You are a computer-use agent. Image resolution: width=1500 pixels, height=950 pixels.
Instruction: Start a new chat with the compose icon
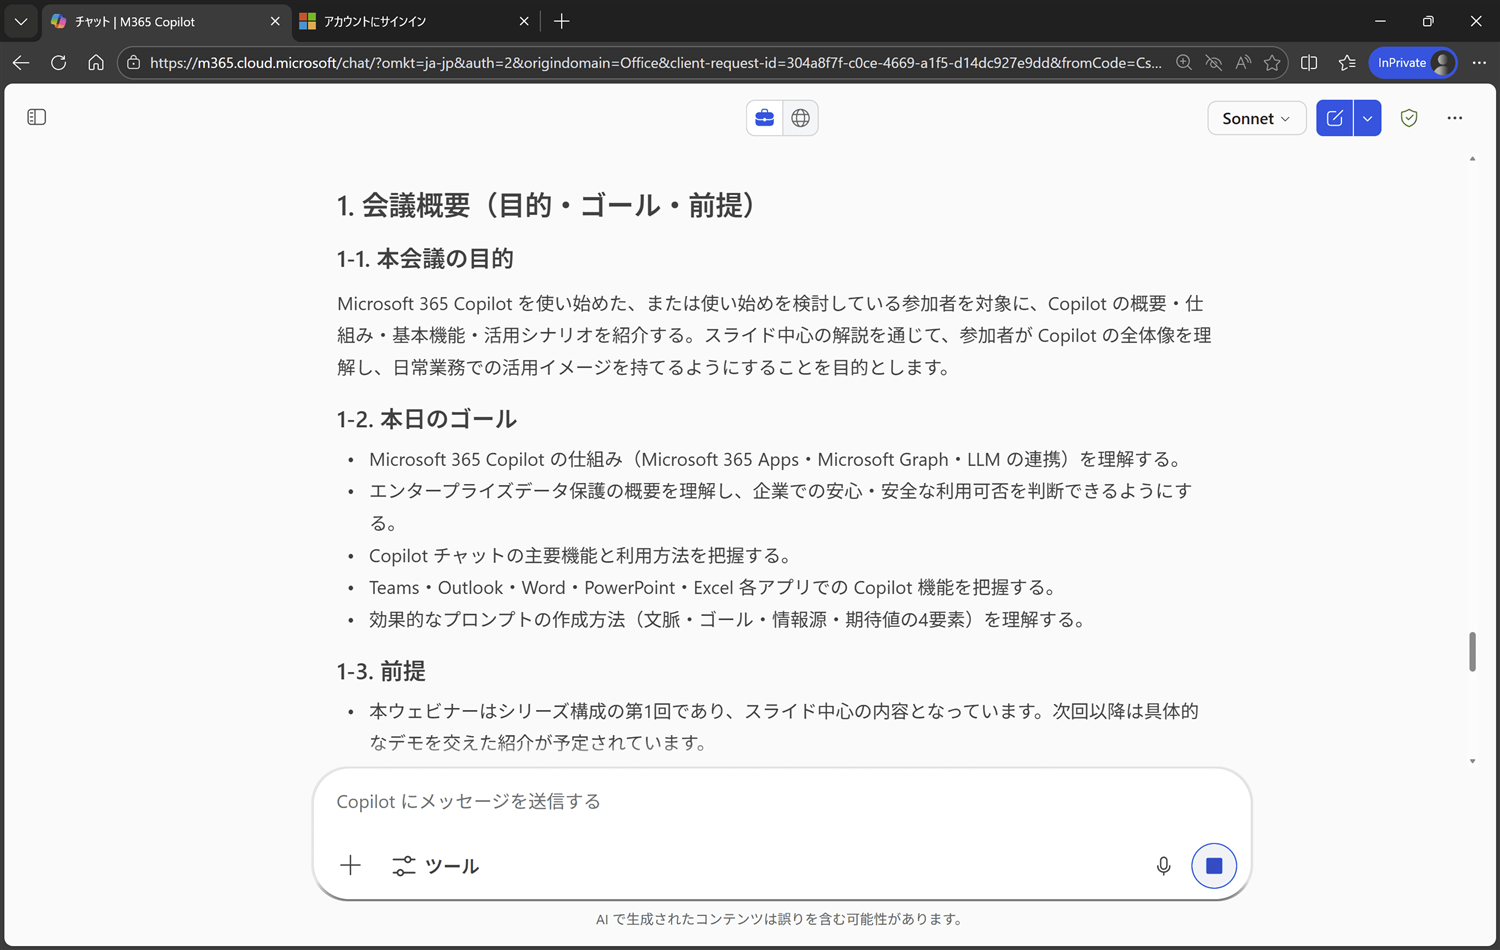[x=1334, y=117]
